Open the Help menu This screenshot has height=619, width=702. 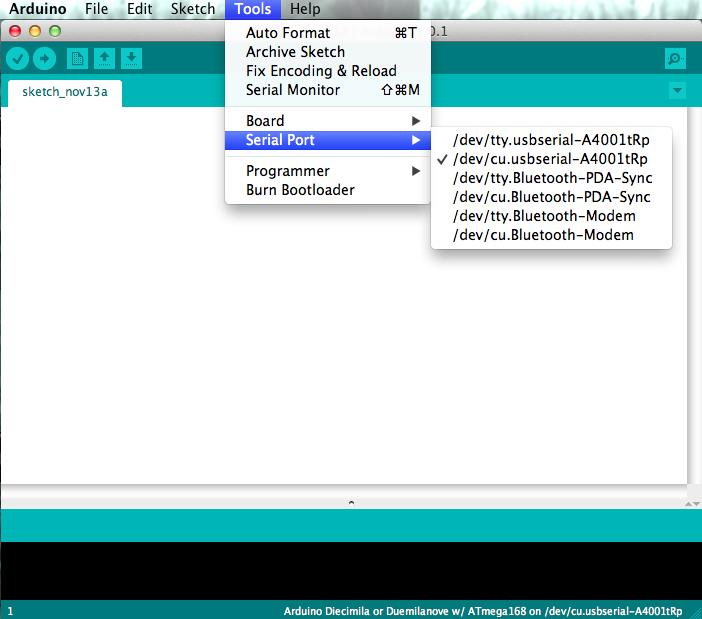[305, 9]
